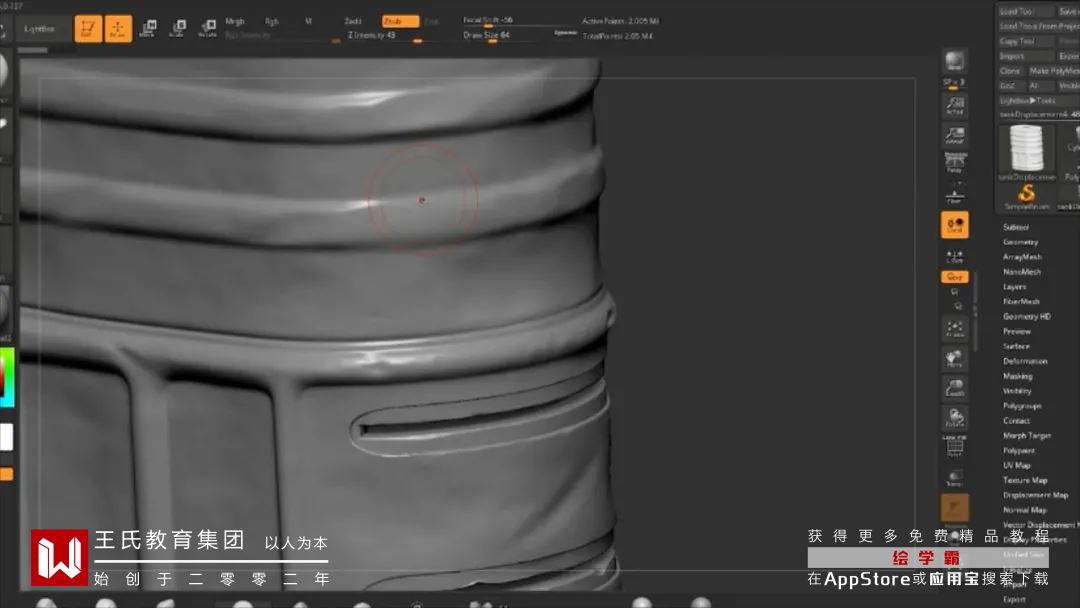Image resolution: width=1080 pixels, height=608 pixels.
Task: Select the Rotate transform icon
Action: tap(207, 28)
